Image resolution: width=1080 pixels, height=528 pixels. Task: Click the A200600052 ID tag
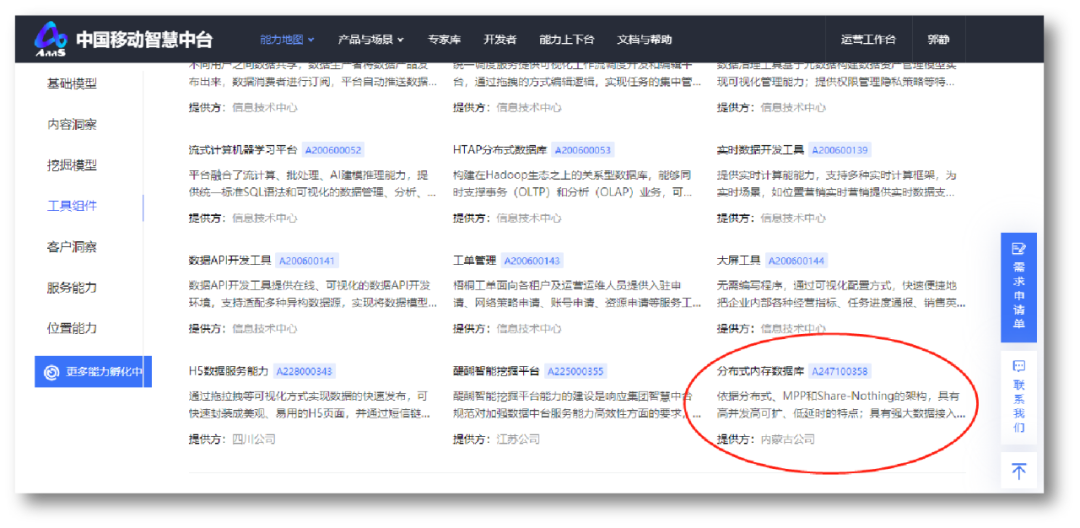(333, 150)
